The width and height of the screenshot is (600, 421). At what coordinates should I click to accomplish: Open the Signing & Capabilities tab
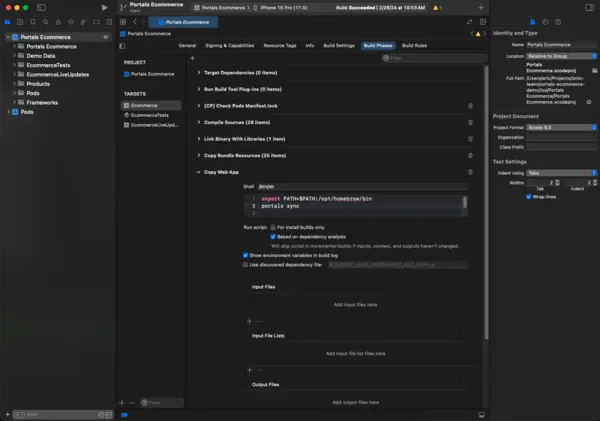point(228,45)
